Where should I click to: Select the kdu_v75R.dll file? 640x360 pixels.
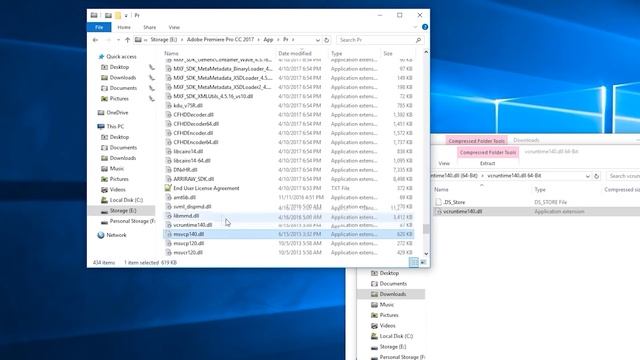click(188, 106)
